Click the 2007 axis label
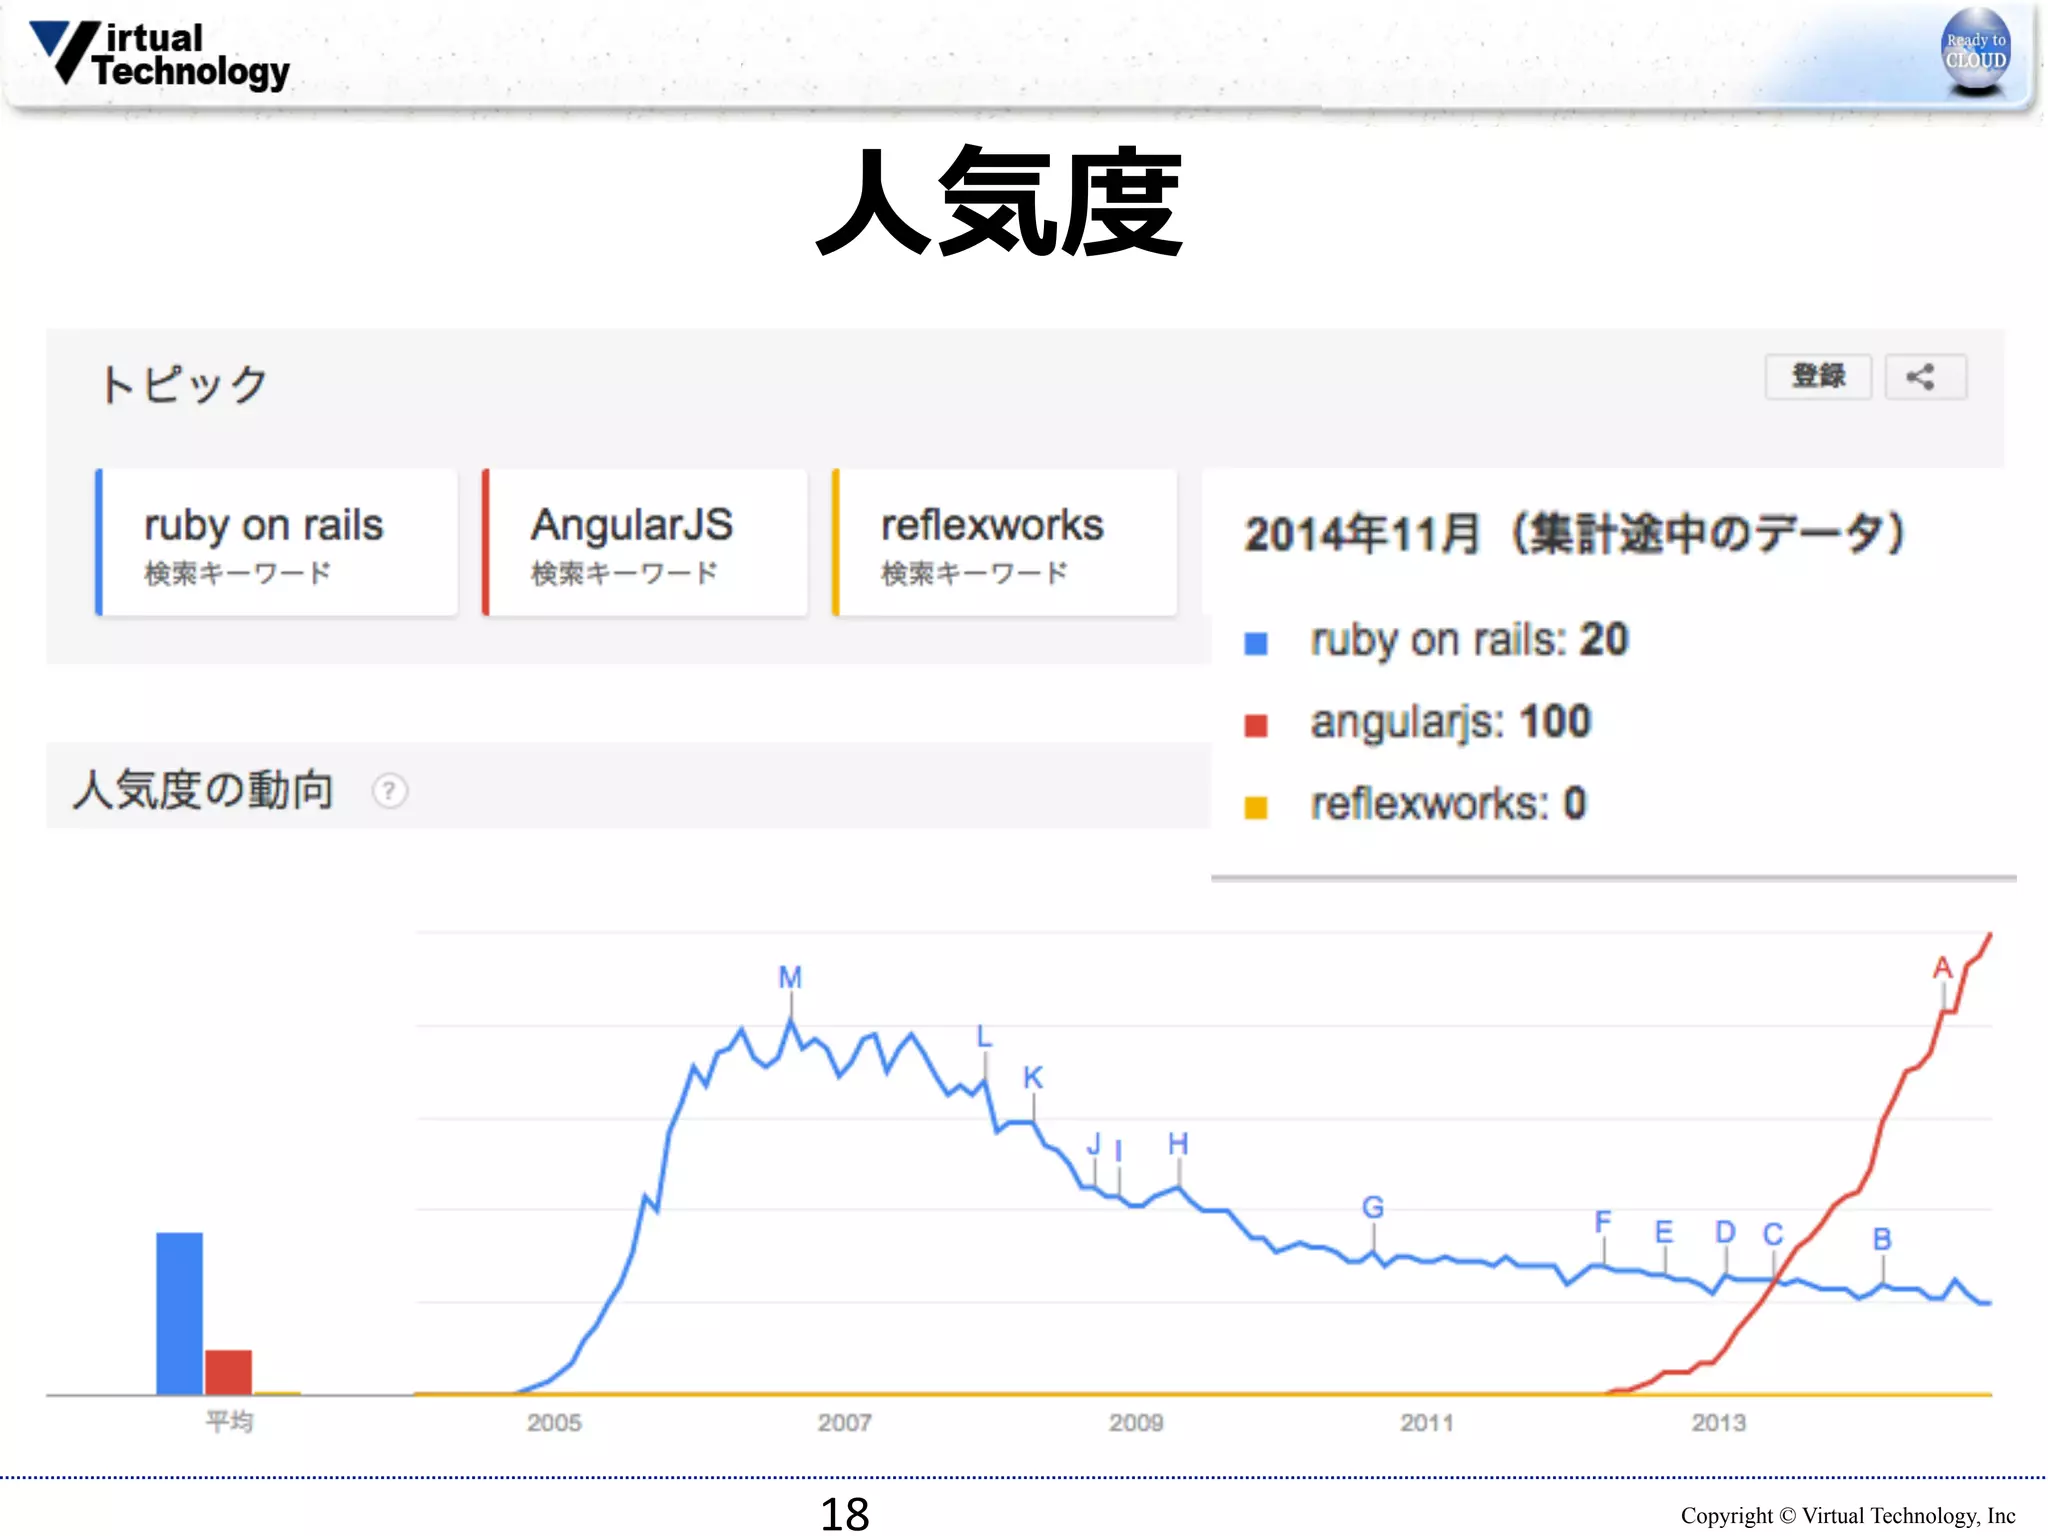 [x=845, y=1422]
